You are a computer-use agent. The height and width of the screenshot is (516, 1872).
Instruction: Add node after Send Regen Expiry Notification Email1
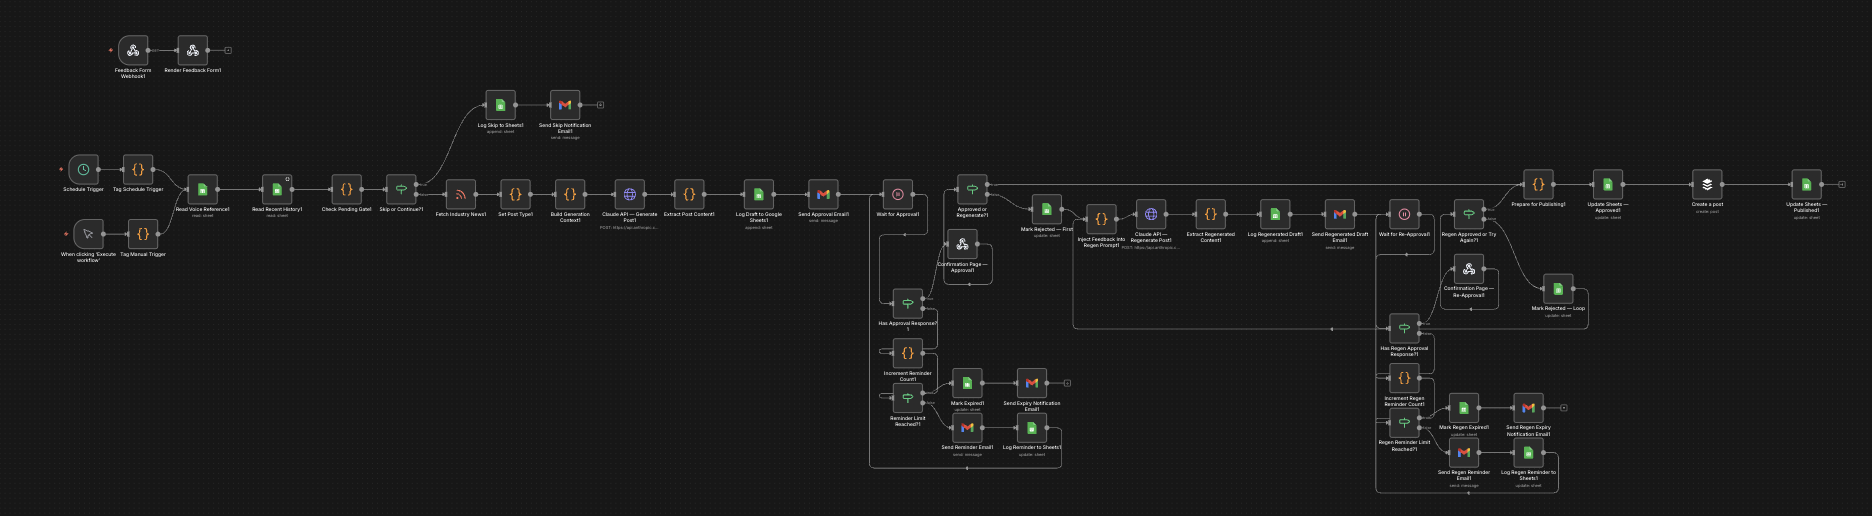pyautogui.click(x=1563, y=408)
